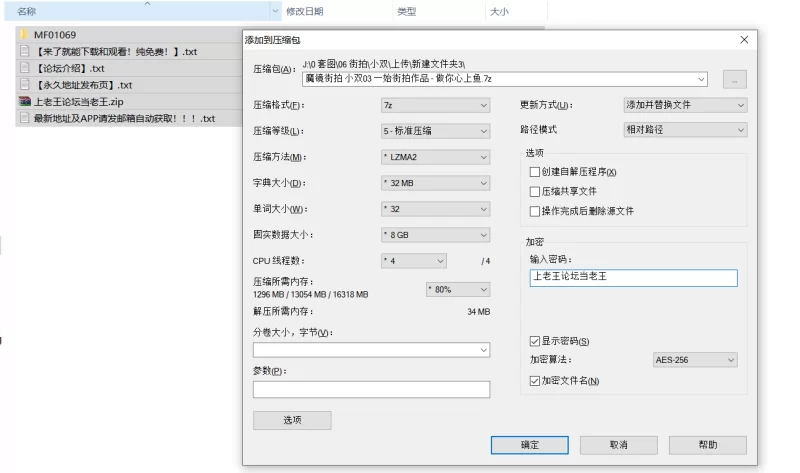Click the 【论坛介绍】.txt file icon

point(25,68)
